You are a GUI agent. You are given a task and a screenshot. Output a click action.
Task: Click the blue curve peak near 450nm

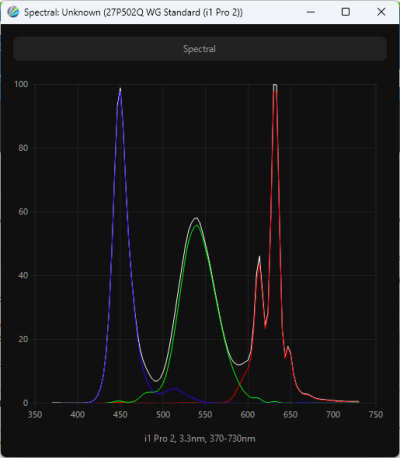[x=120, y=90]
